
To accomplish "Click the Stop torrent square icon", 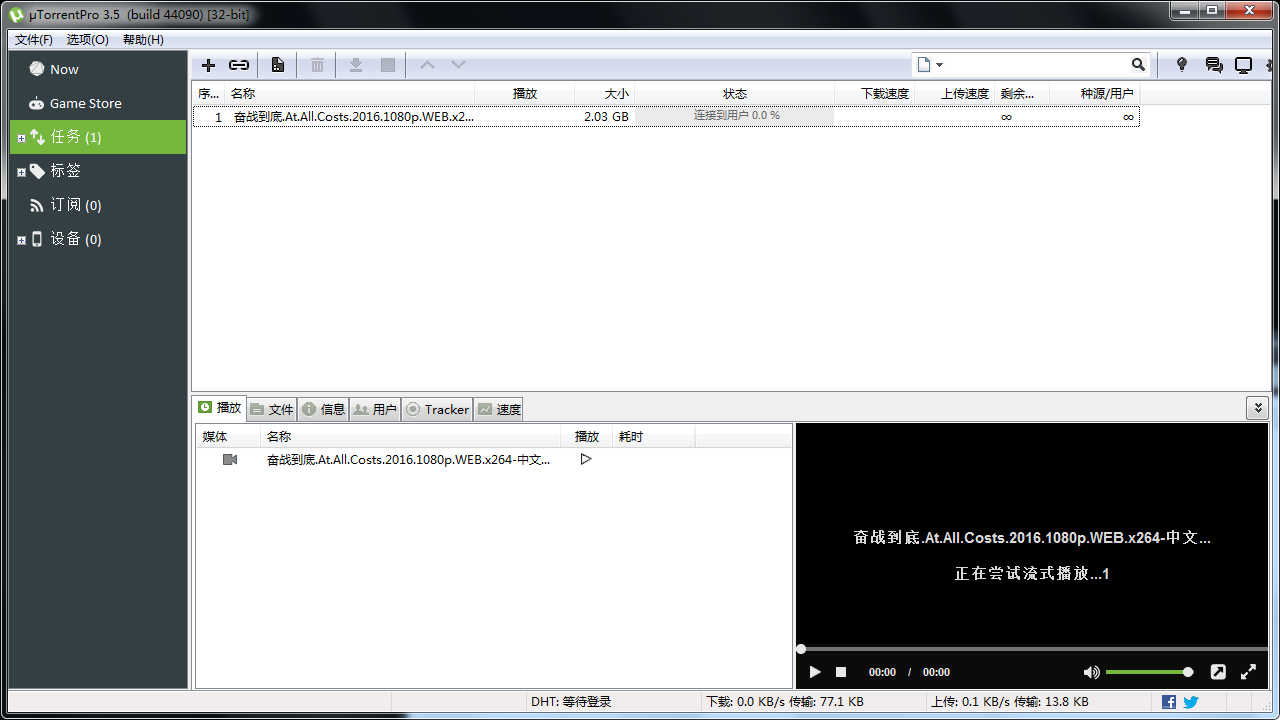I will click(388, 65).
